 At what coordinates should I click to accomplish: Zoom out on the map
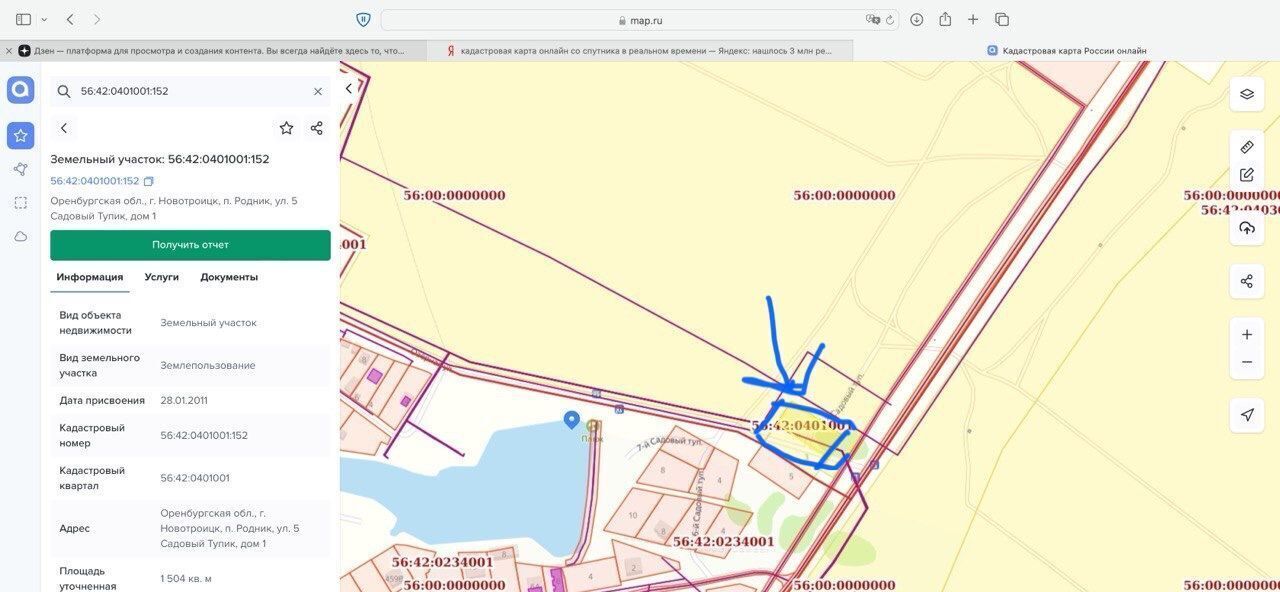pyautogui.click(x=1246, y=362)
